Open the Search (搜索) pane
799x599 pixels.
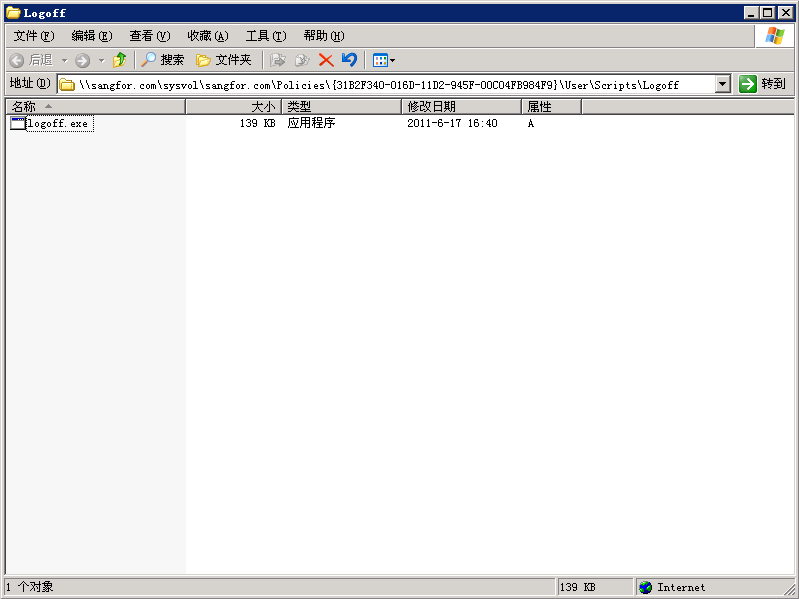coord(162,60)
